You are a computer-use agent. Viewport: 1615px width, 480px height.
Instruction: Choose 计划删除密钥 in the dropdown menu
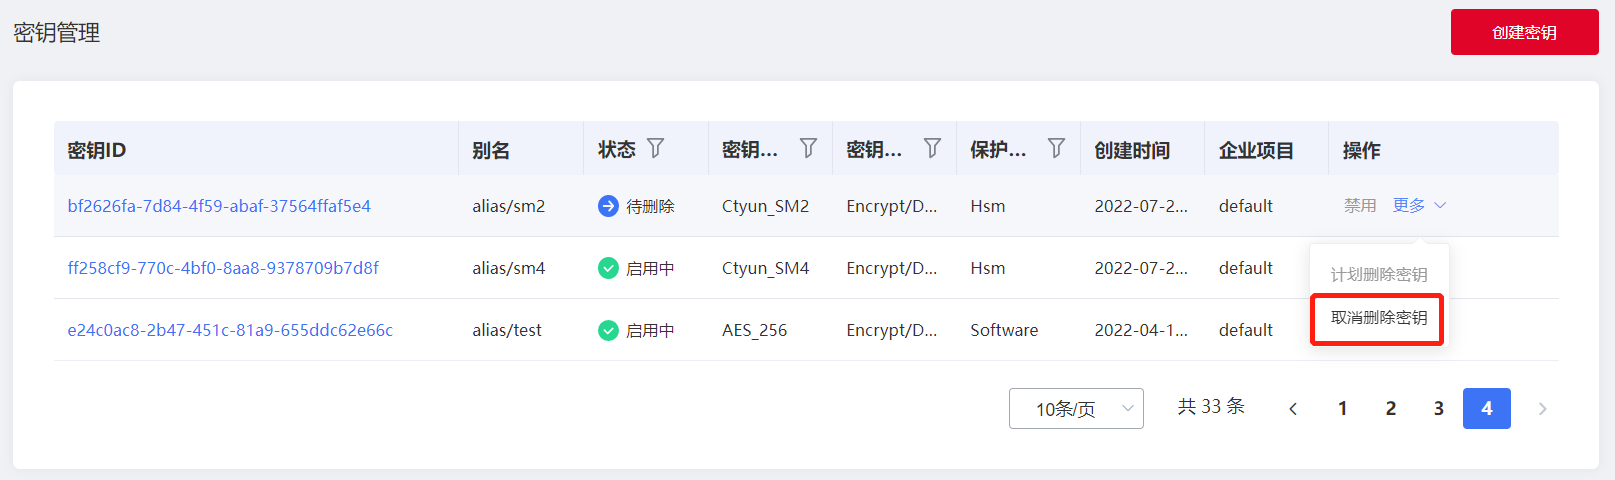(1378, 274)
